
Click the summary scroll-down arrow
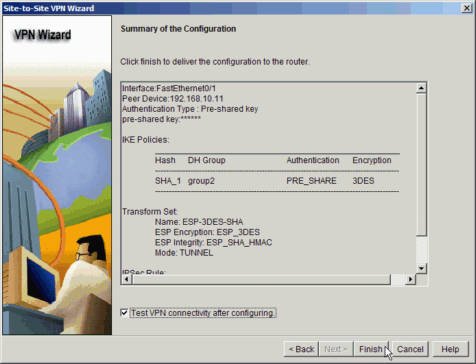coord(421,268)
